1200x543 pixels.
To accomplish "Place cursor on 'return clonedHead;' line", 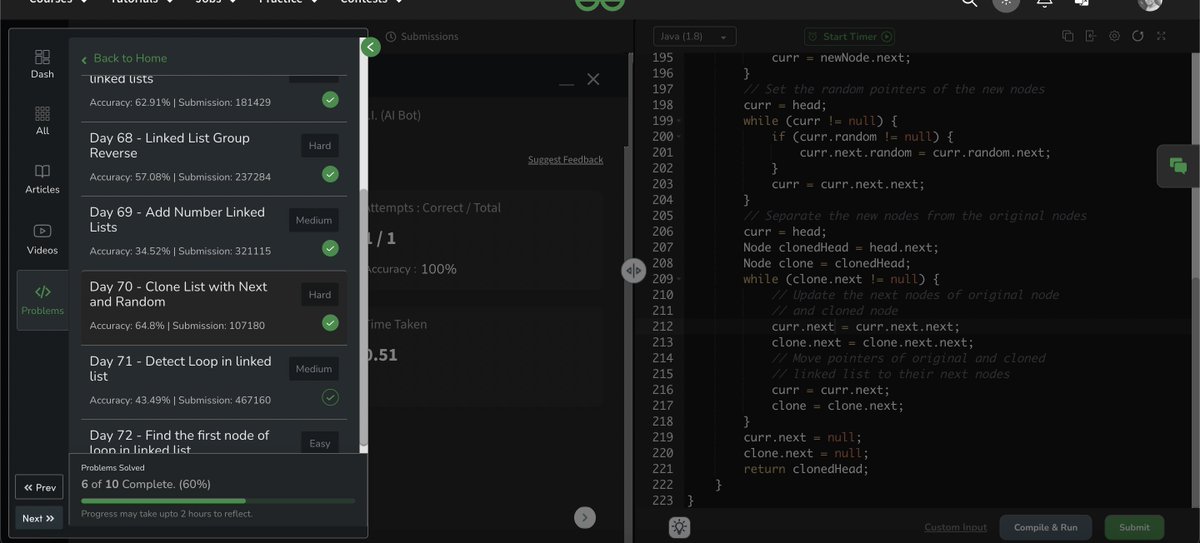I will (806, 469).
